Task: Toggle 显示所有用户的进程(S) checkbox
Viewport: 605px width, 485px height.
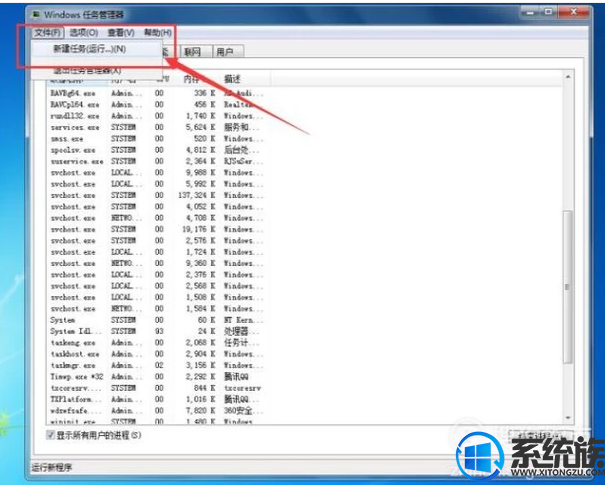Action: (51, 435)
